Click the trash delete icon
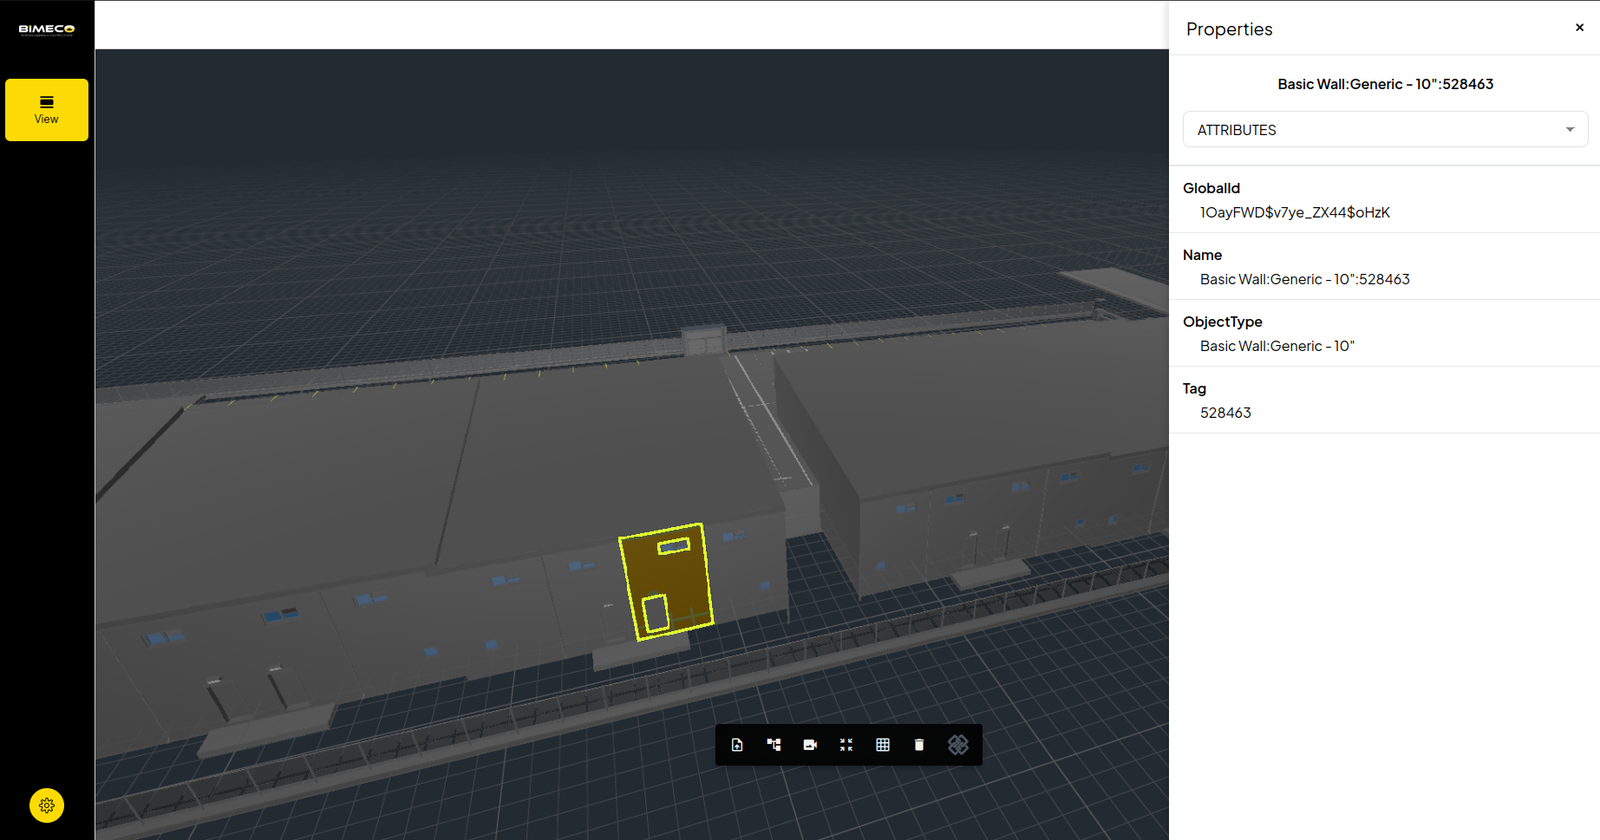 [919, 745]
